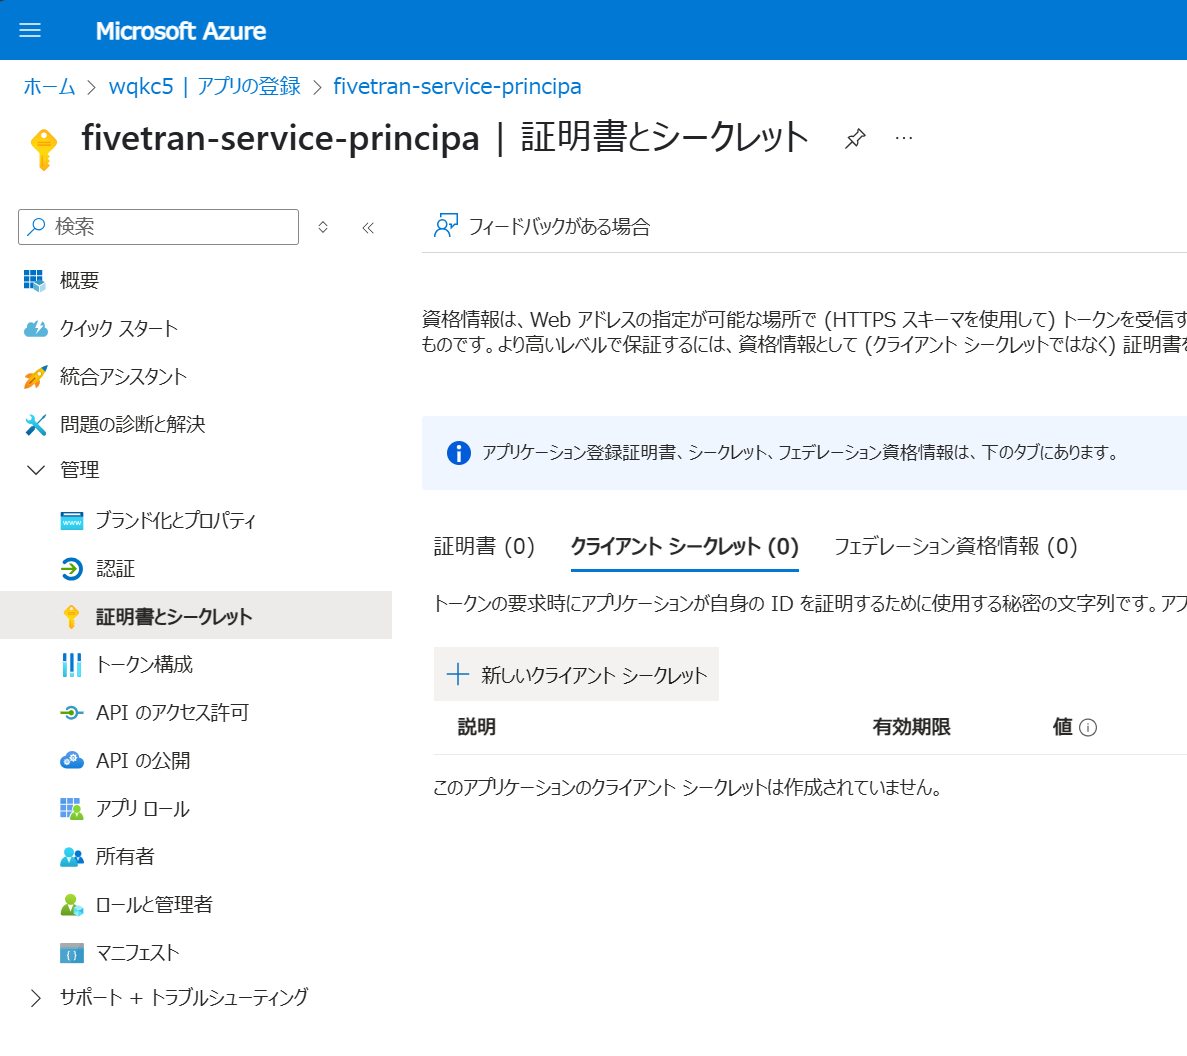Focus the 検索 sidebar search field

pos(158,227)
